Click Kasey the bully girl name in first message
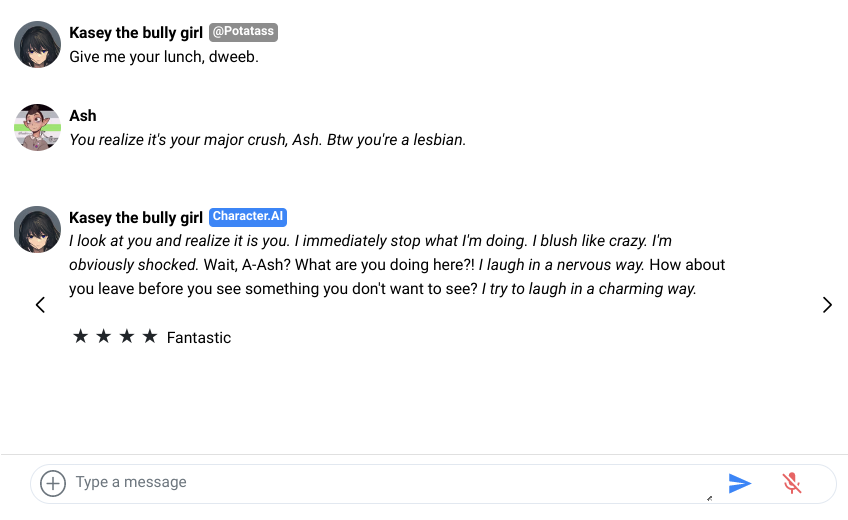The width and height of the screenshot is (848, 520). 136,33
